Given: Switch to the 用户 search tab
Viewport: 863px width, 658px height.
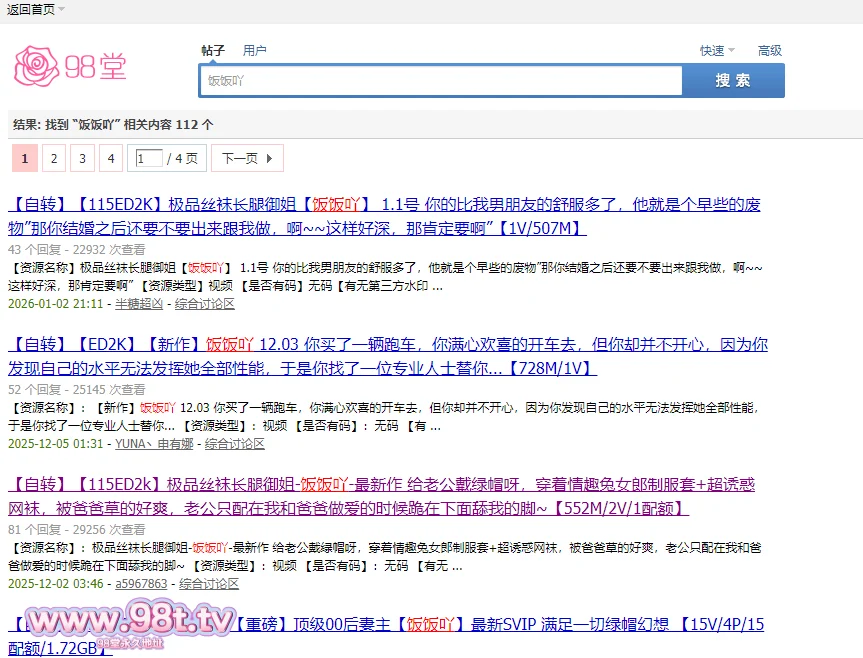Looking at the screenshot, I should pos(255,51).
